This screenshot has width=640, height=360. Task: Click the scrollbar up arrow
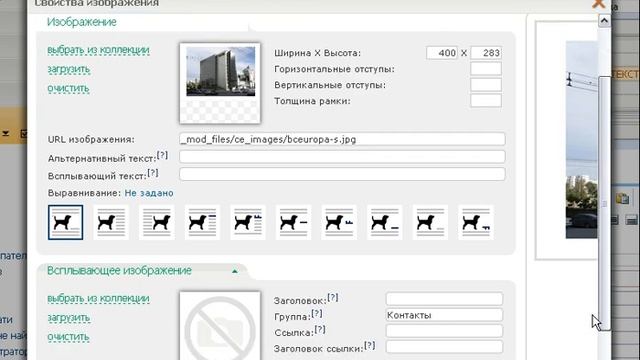tap(604, 20)
